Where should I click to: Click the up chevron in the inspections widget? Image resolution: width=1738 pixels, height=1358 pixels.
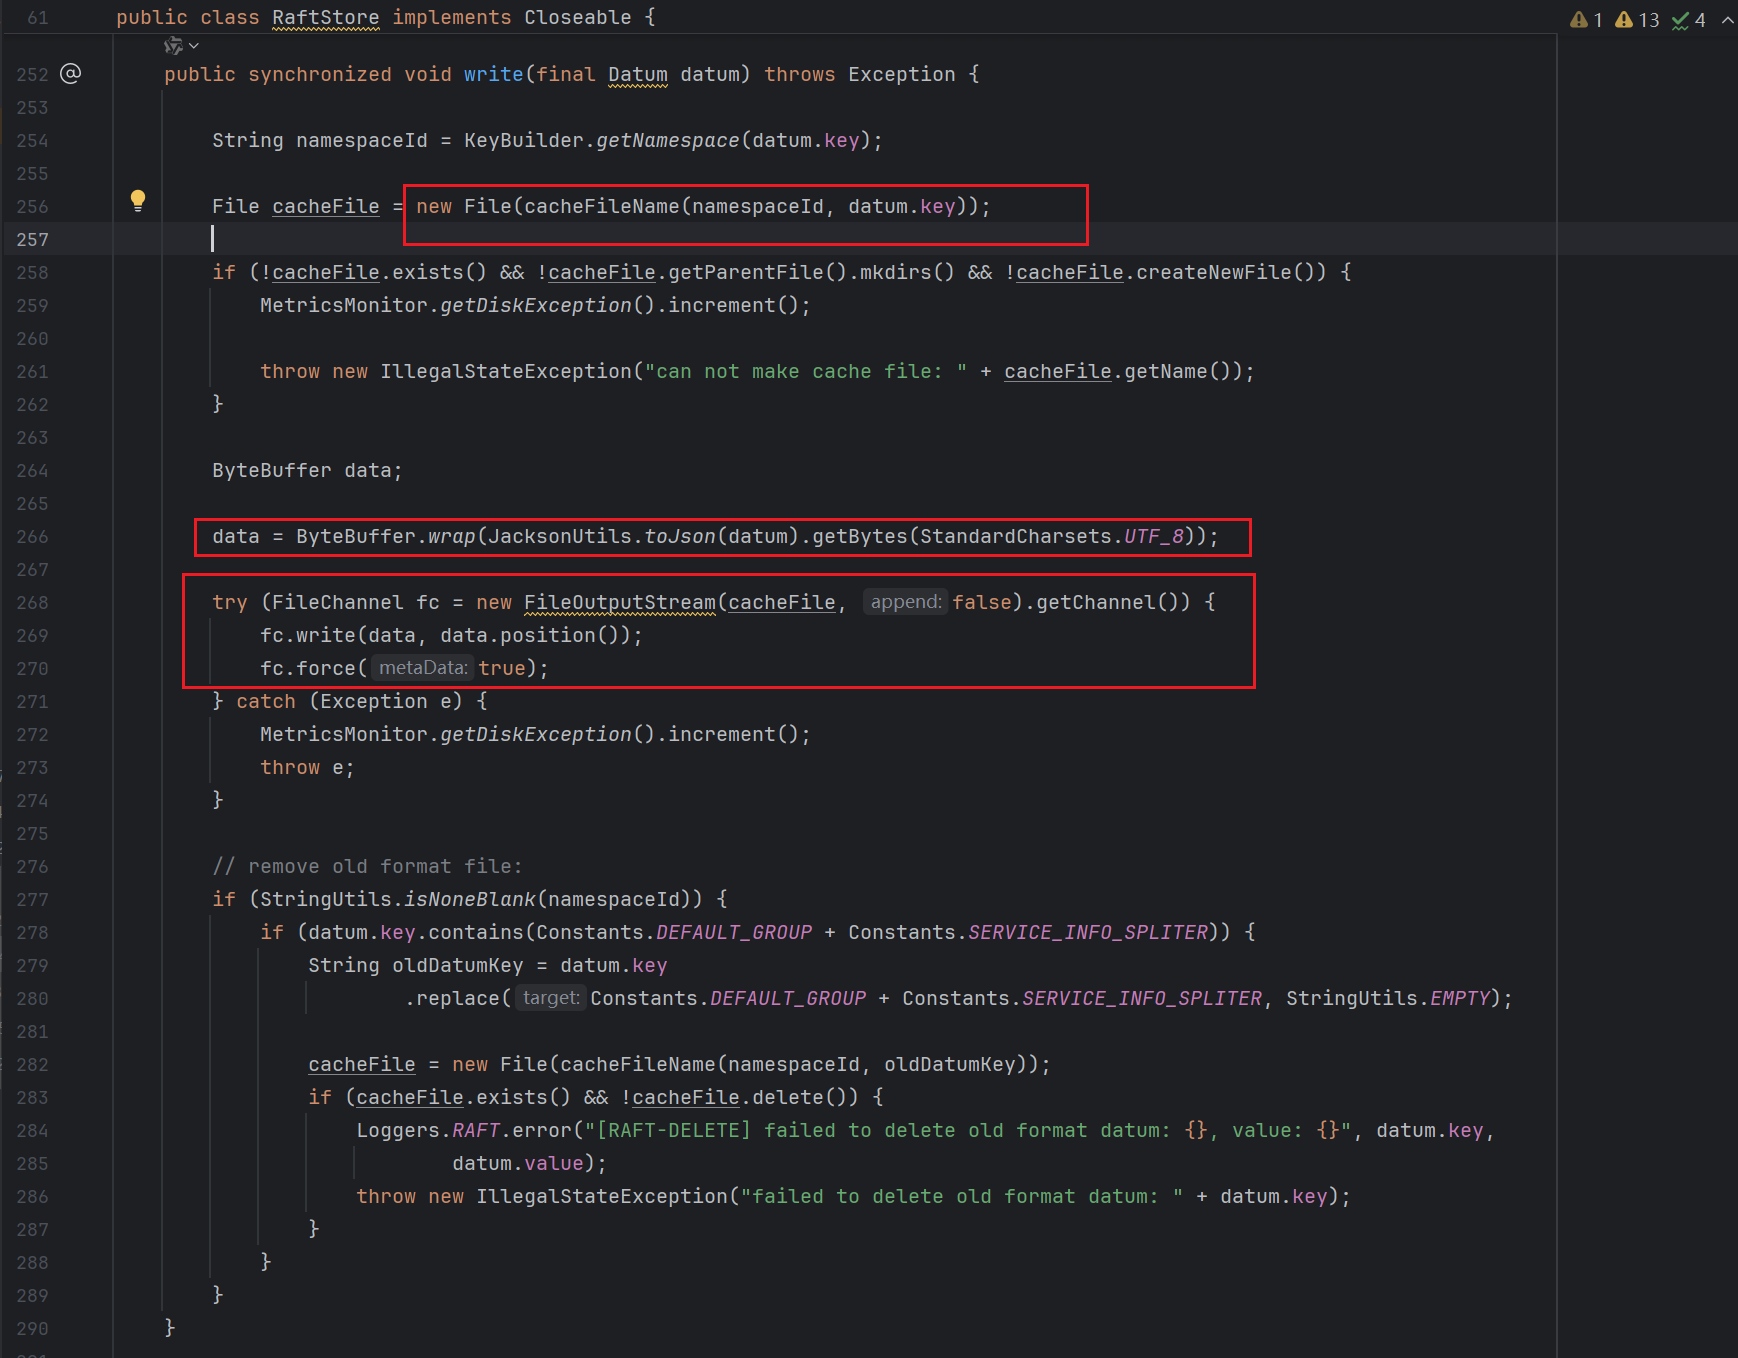1727,20
